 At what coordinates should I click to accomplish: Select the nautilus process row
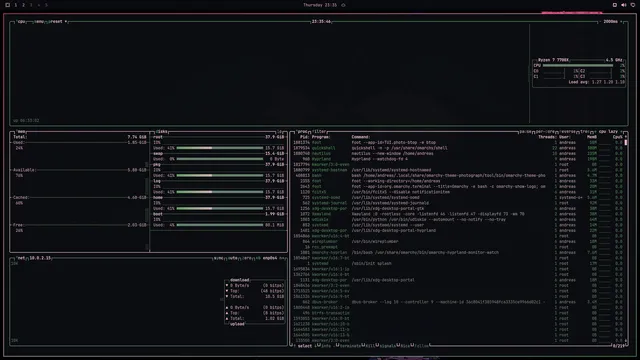[458, 153]
